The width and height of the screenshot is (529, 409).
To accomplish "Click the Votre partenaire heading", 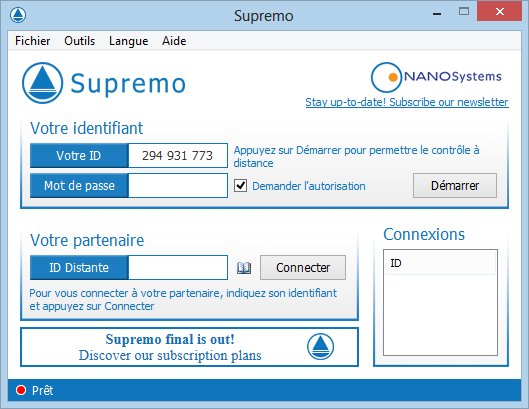I will click(x=87, y=240).
